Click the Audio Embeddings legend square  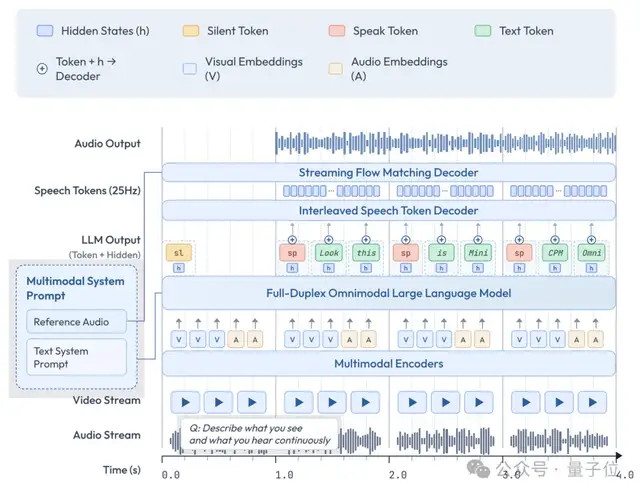[336, 69]
